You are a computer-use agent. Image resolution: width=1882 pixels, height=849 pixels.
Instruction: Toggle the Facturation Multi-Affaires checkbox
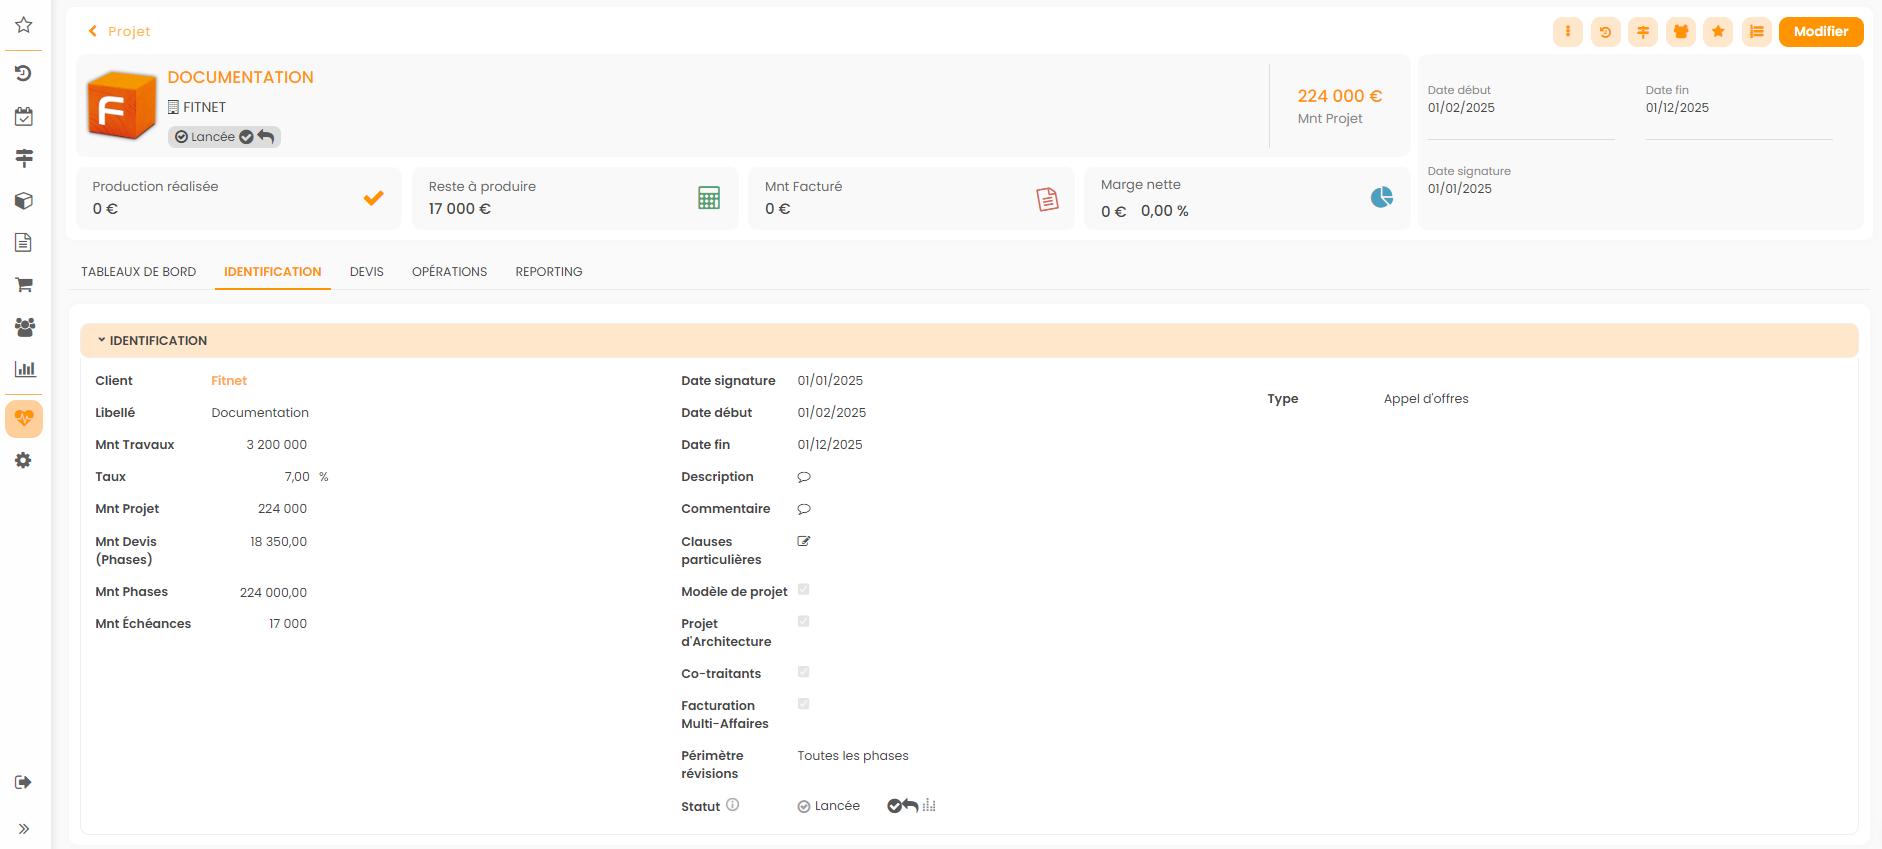pyautogui.click(x=803, y=704)
